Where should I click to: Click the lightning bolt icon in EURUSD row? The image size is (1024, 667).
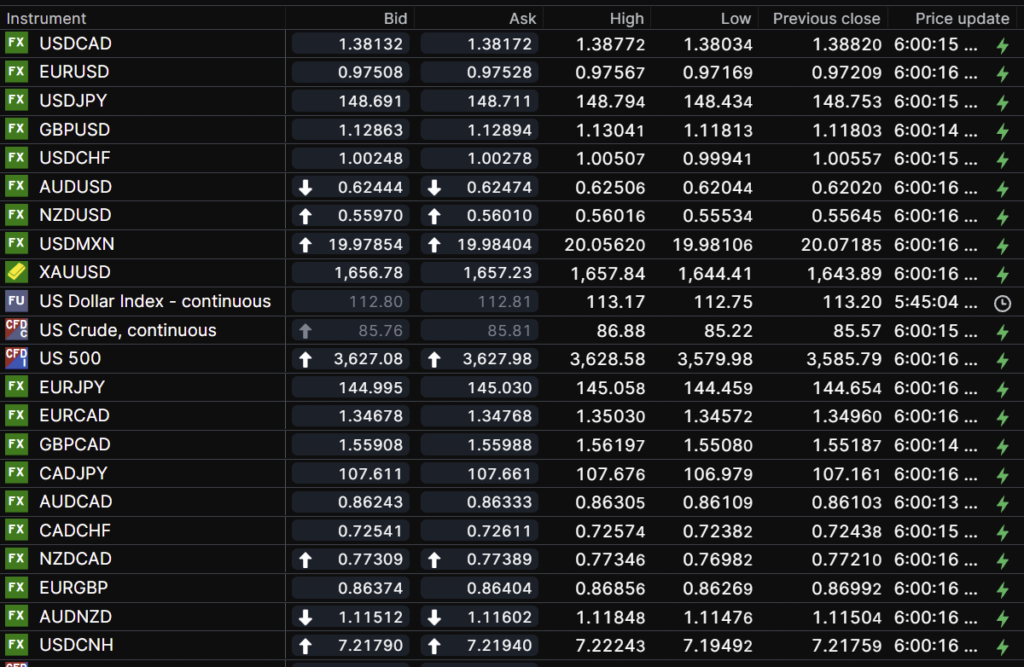(1002, 73)
